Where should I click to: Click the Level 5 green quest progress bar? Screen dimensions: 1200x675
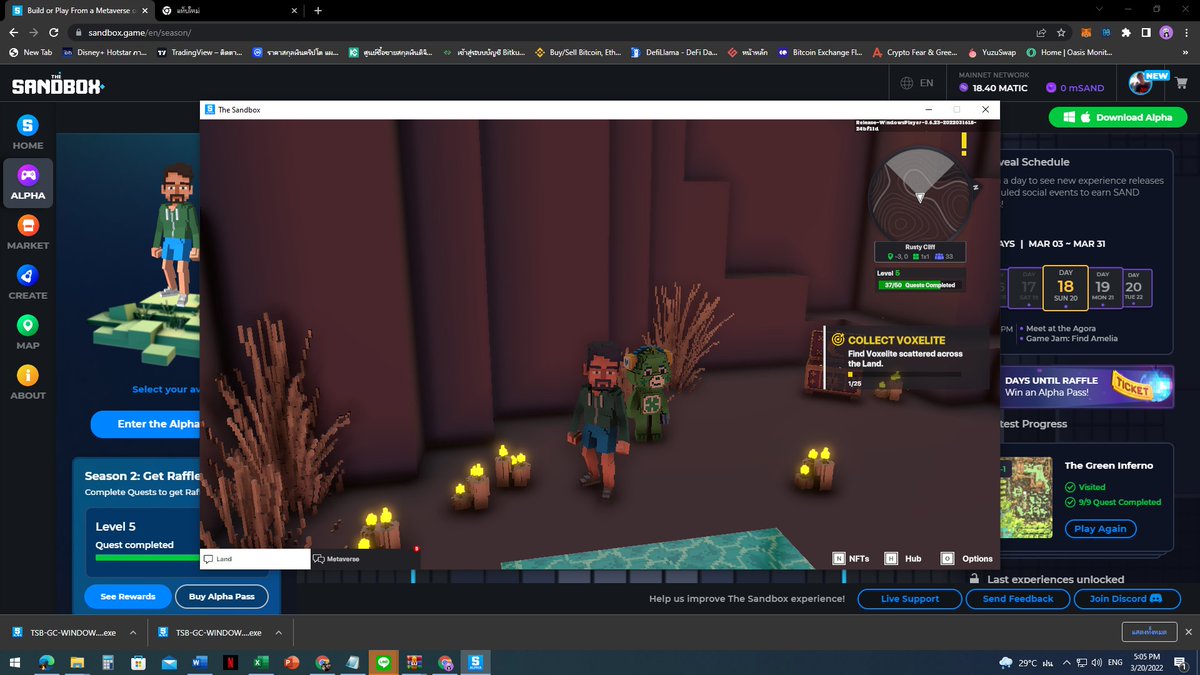(148, 559)
